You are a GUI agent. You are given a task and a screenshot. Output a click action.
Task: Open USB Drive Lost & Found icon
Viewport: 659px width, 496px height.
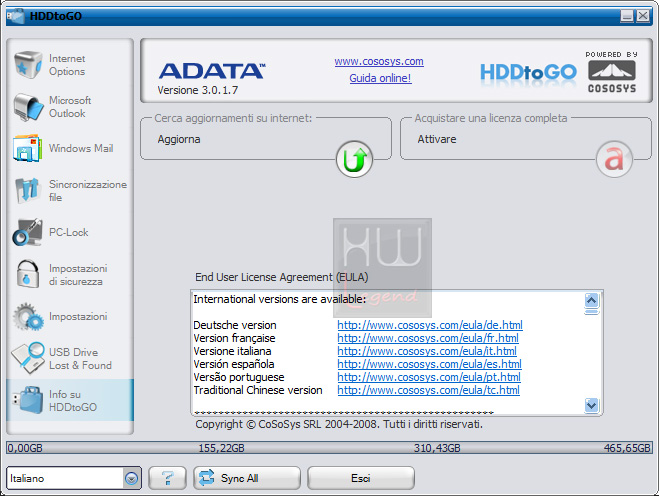(x=28, y=358)
